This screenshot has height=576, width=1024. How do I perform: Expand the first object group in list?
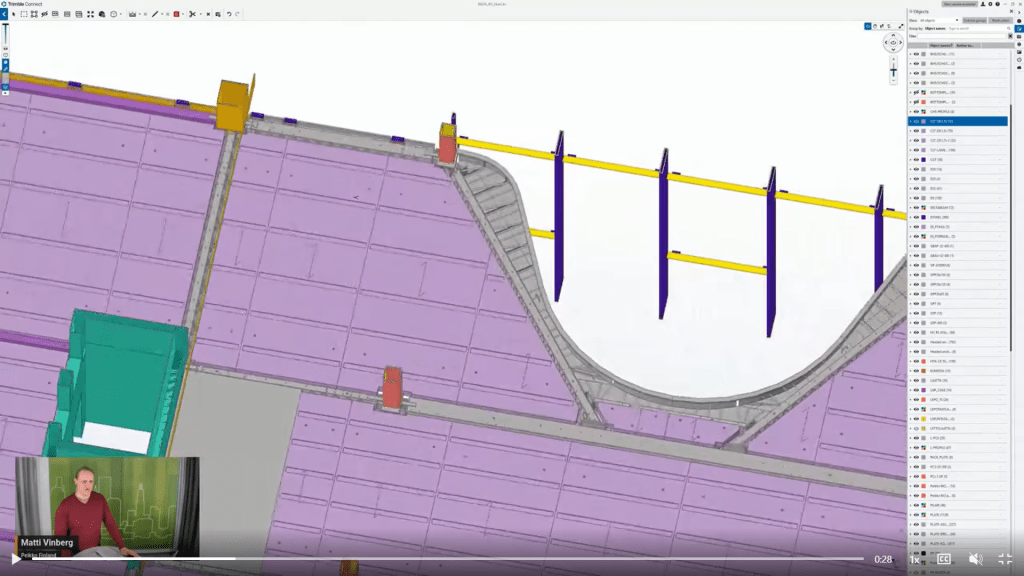[910, 53]
